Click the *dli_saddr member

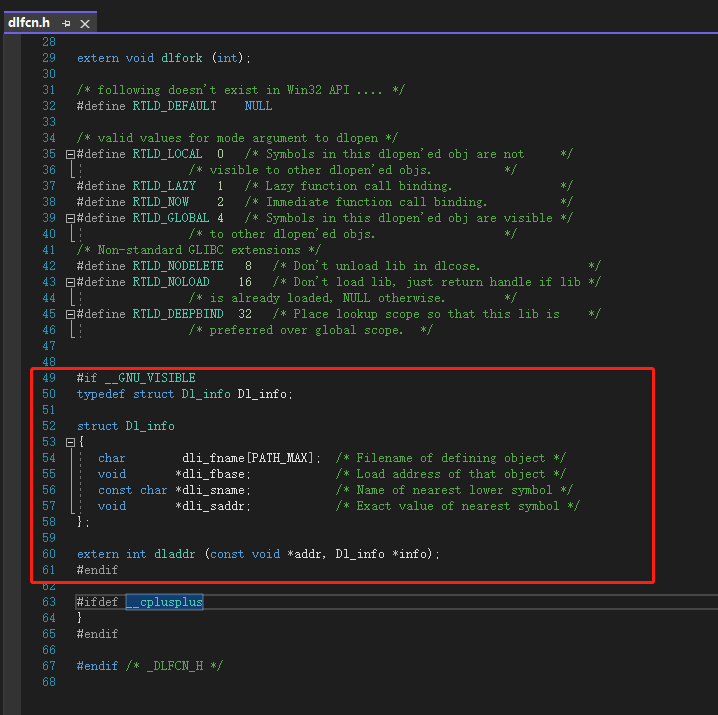pos(213,506)
